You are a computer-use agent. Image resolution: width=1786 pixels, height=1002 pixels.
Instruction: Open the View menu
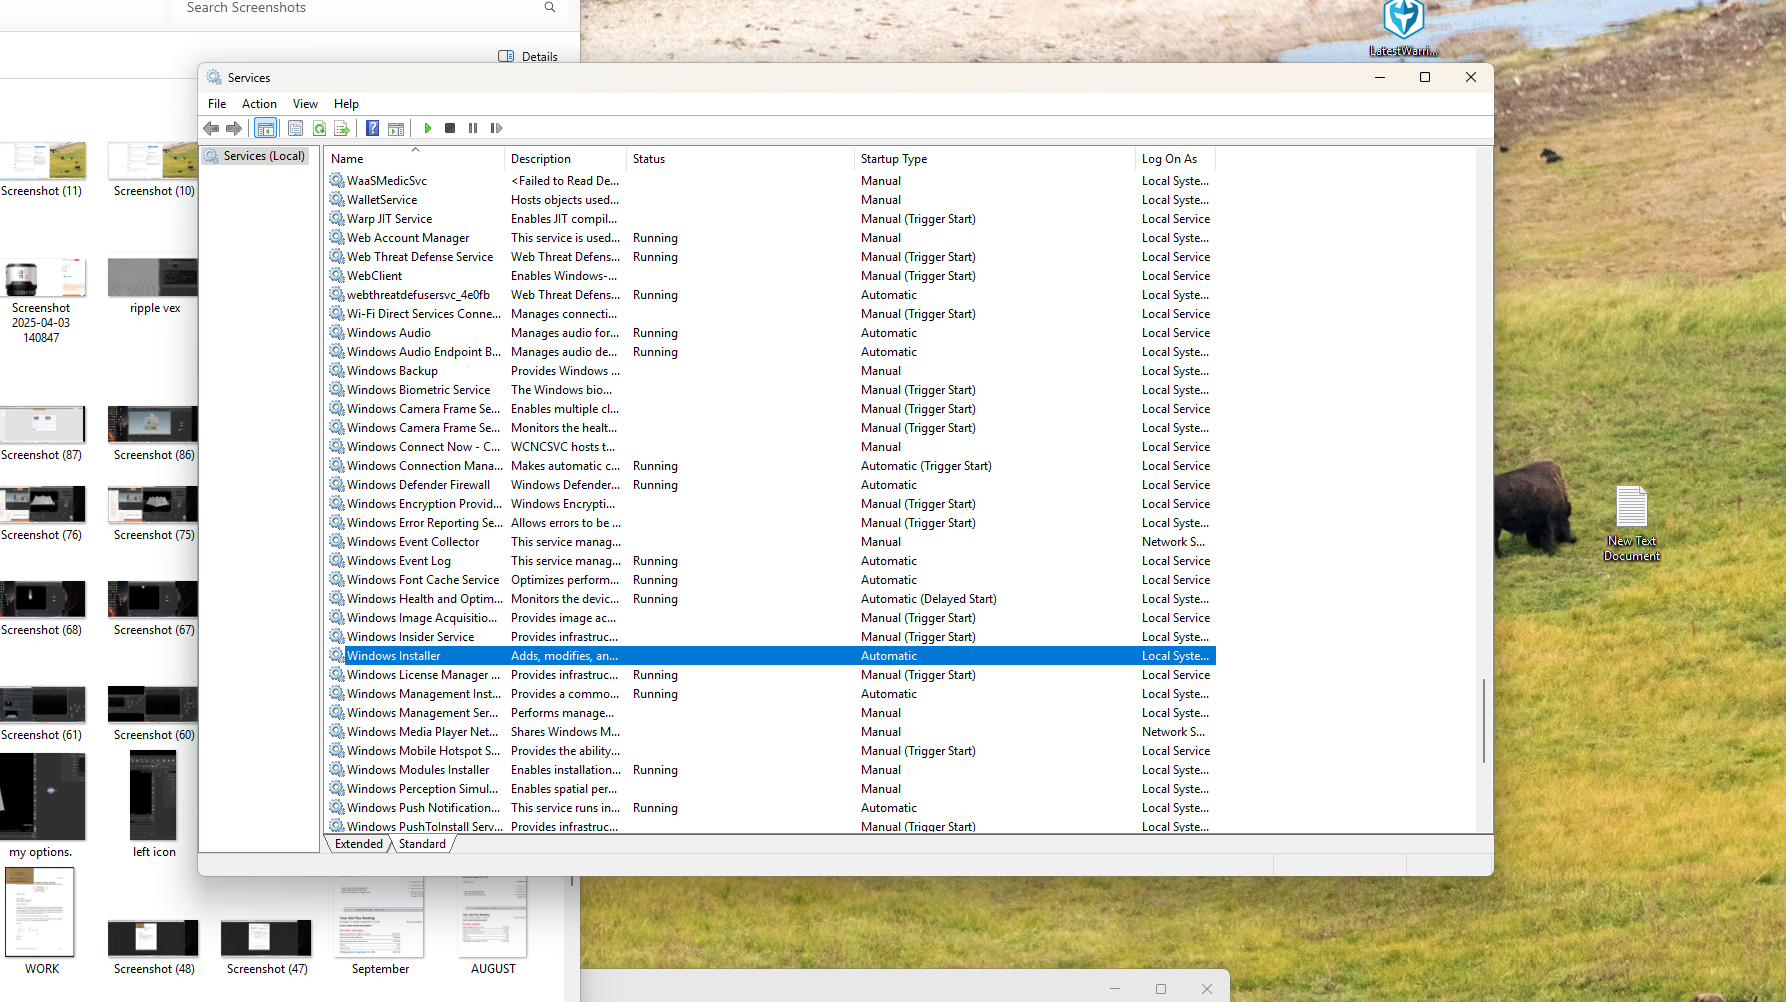305,104
